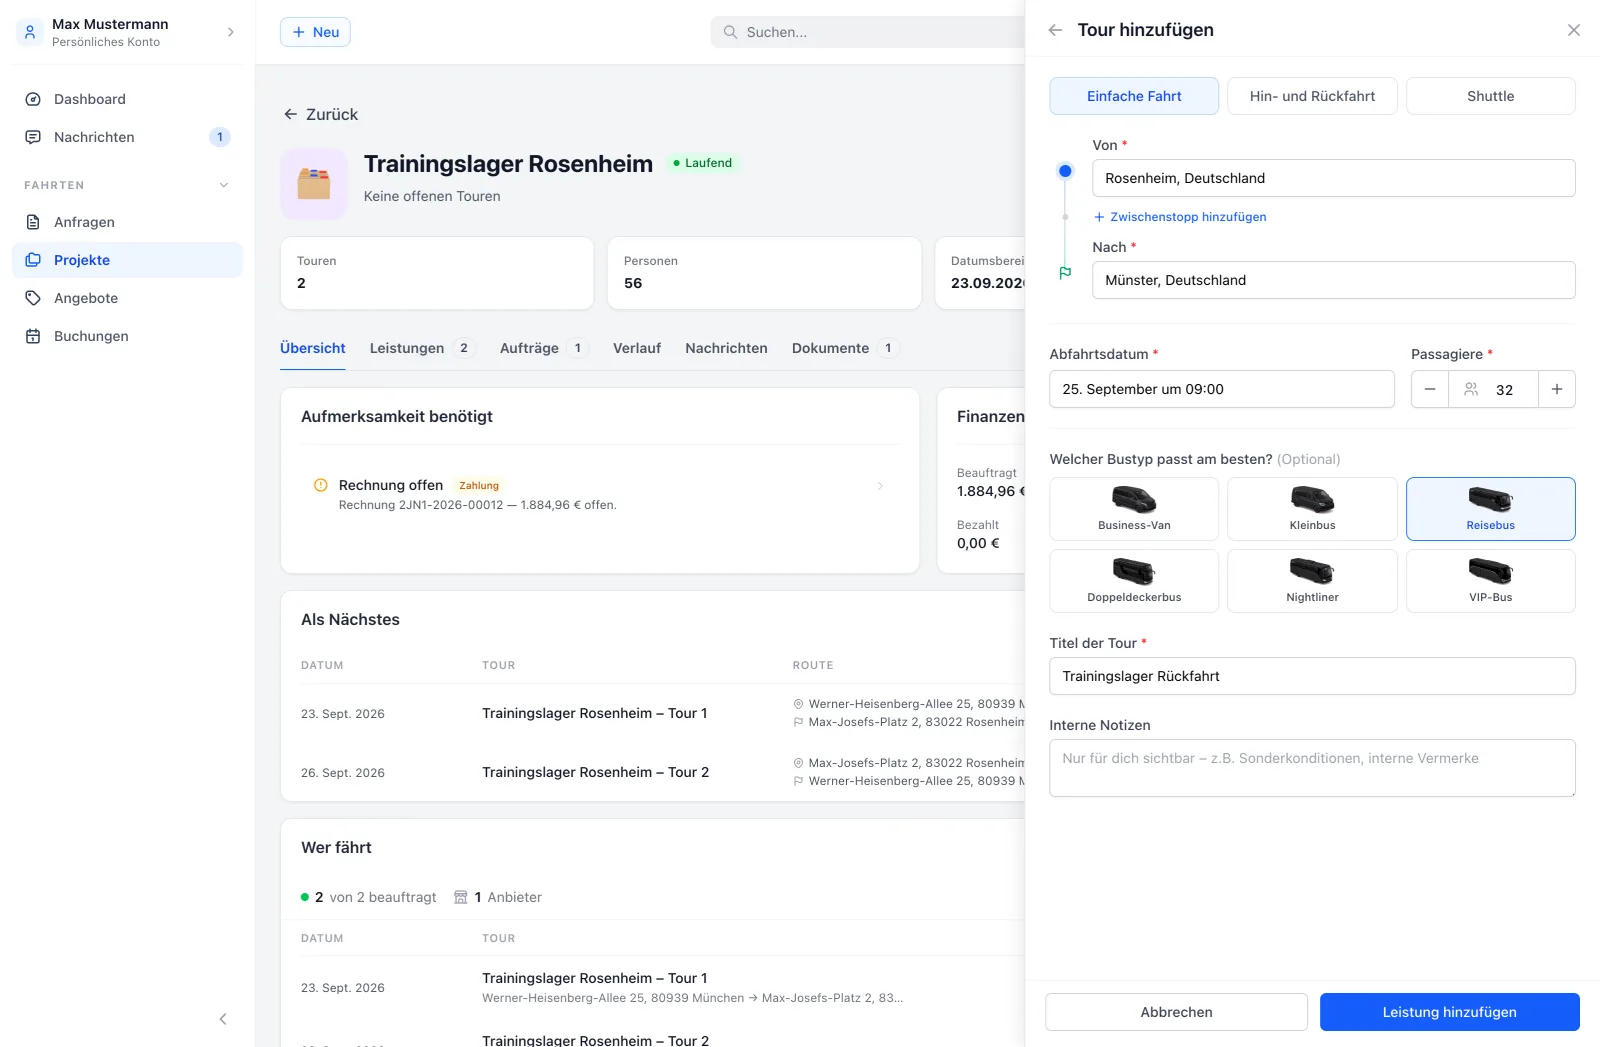Switch to Übersicht tab
Image resolution: width=1600 pixels, height=1047 pixels.
(x=313, y=348)
